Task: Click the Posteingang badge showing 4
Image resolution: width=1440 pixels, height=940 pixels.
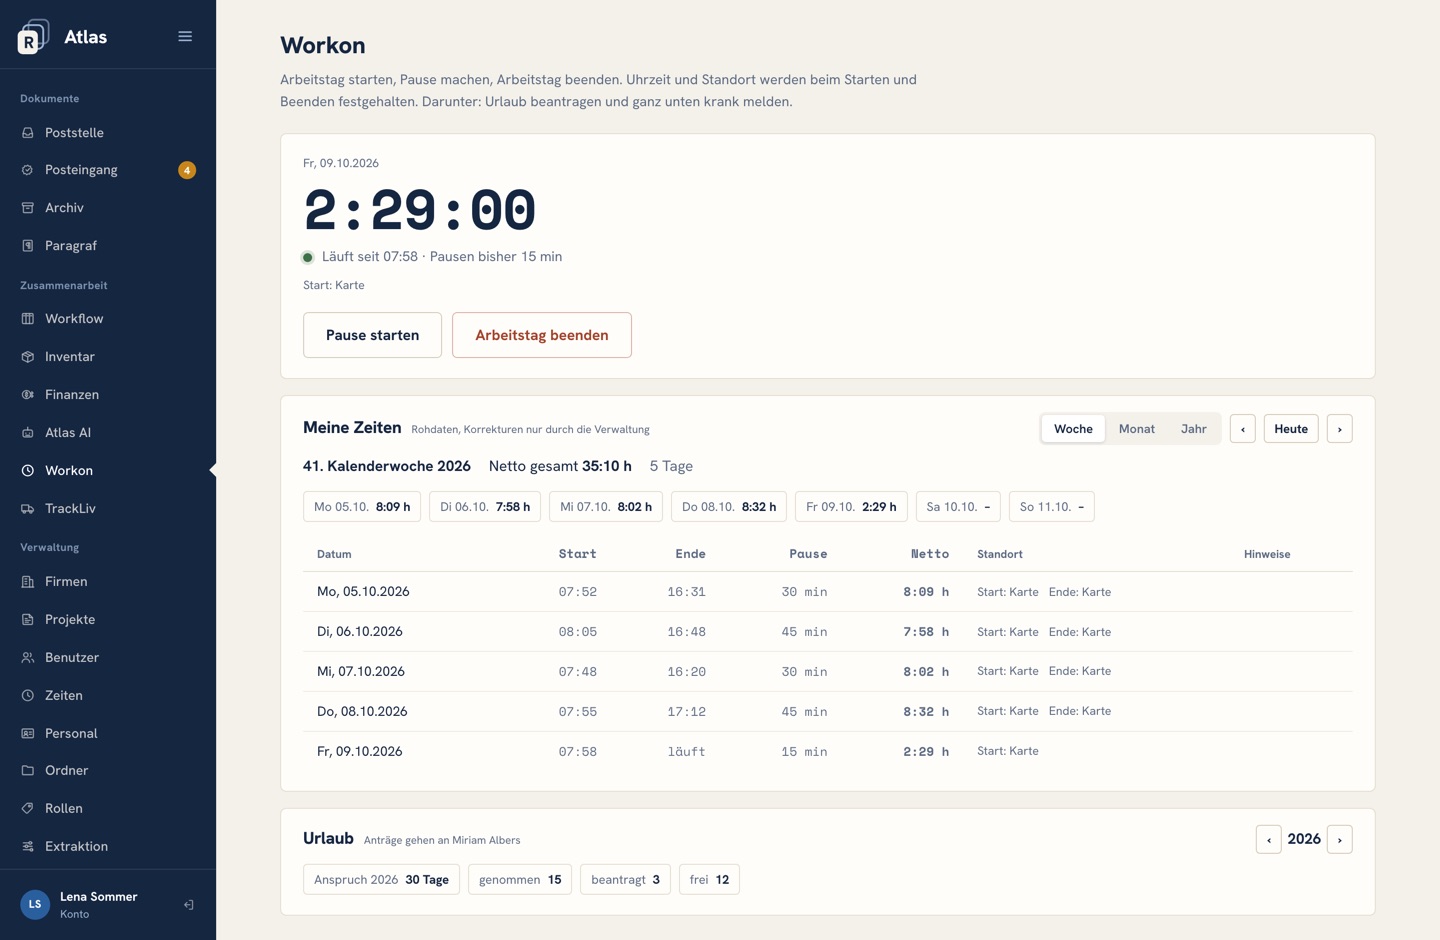Action: click(x=187, y=170)
